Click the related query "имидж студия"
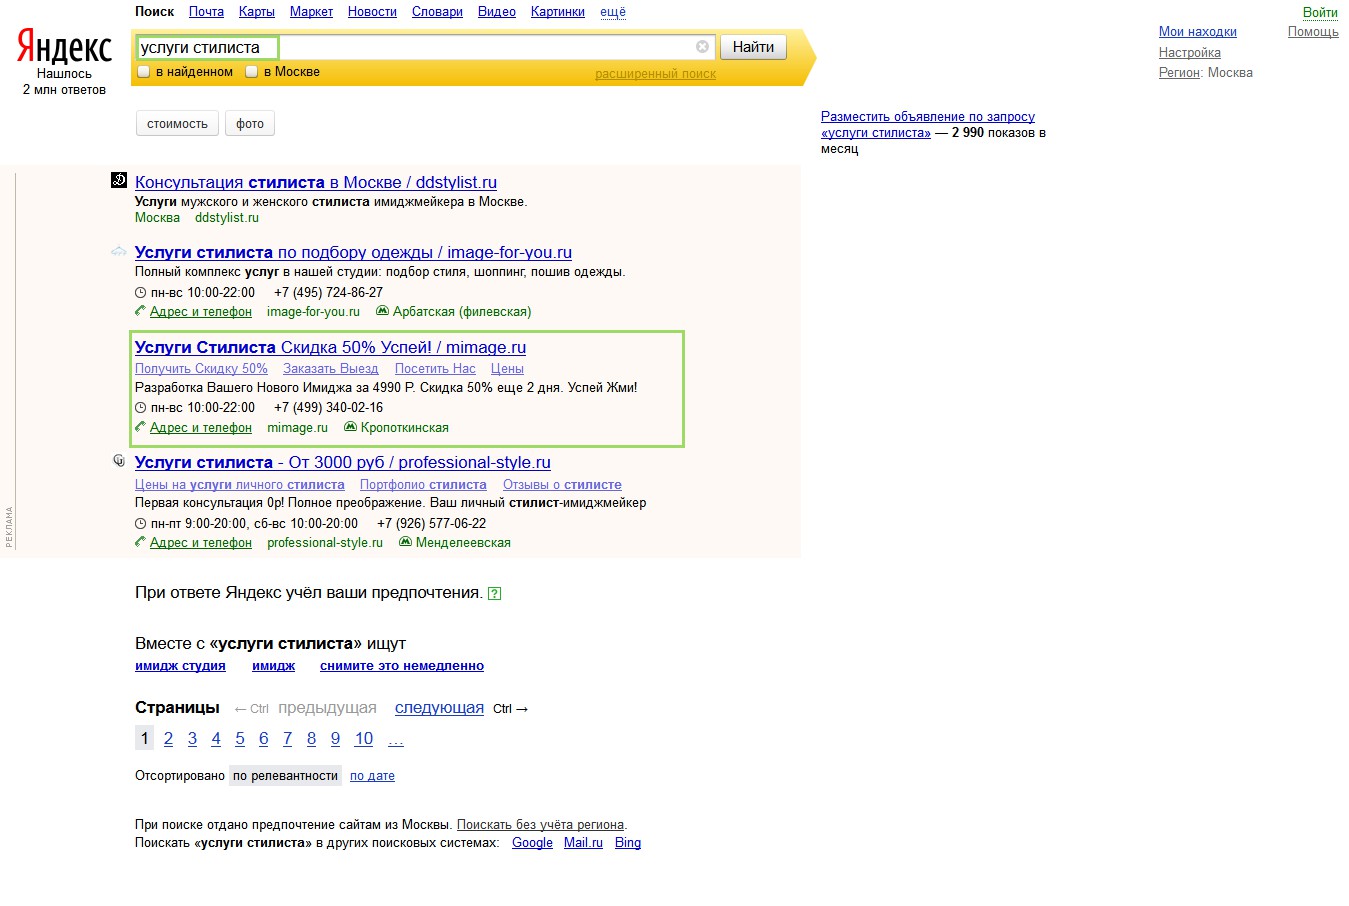1349x906 pixels. [x=180, y=666]
